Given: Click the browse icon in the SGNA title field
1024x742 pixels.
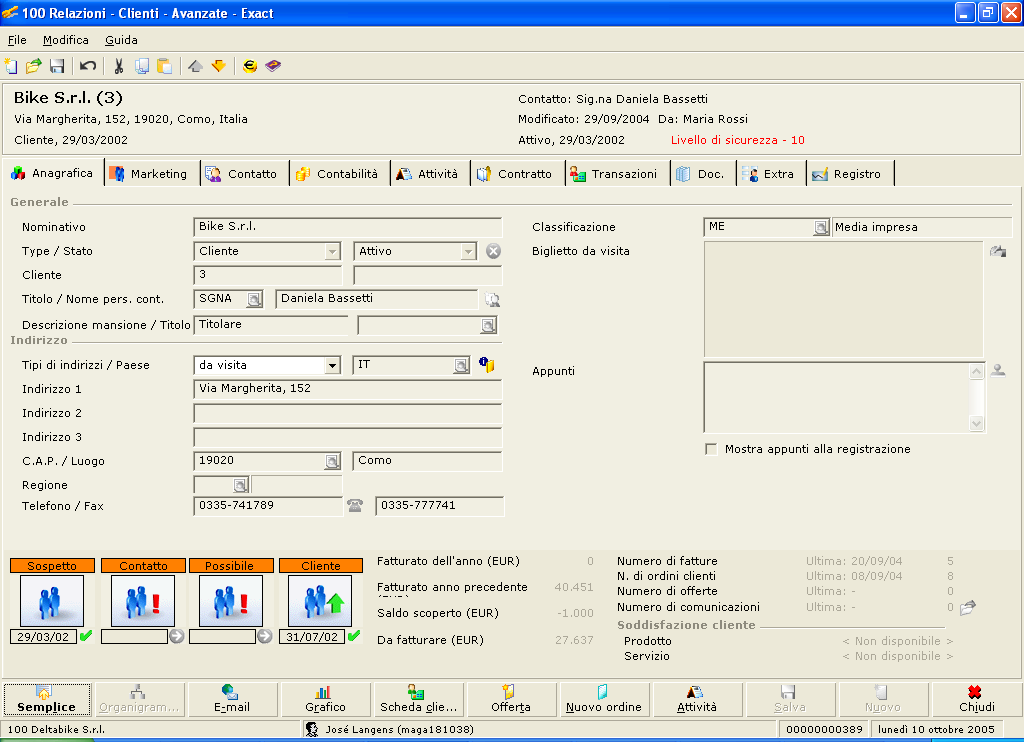Looking at the screenshot, I should 254,299.
